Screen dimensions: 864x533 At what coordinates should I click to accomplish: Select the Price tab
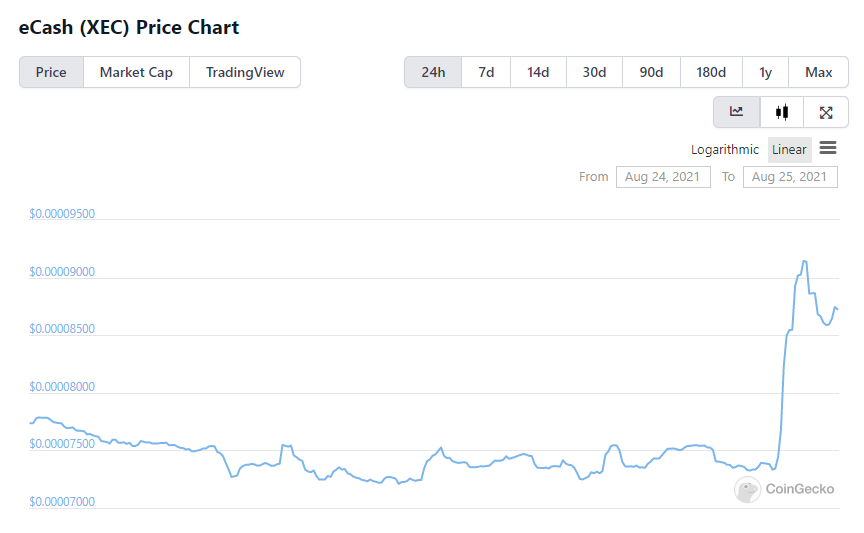coord(51,72)
